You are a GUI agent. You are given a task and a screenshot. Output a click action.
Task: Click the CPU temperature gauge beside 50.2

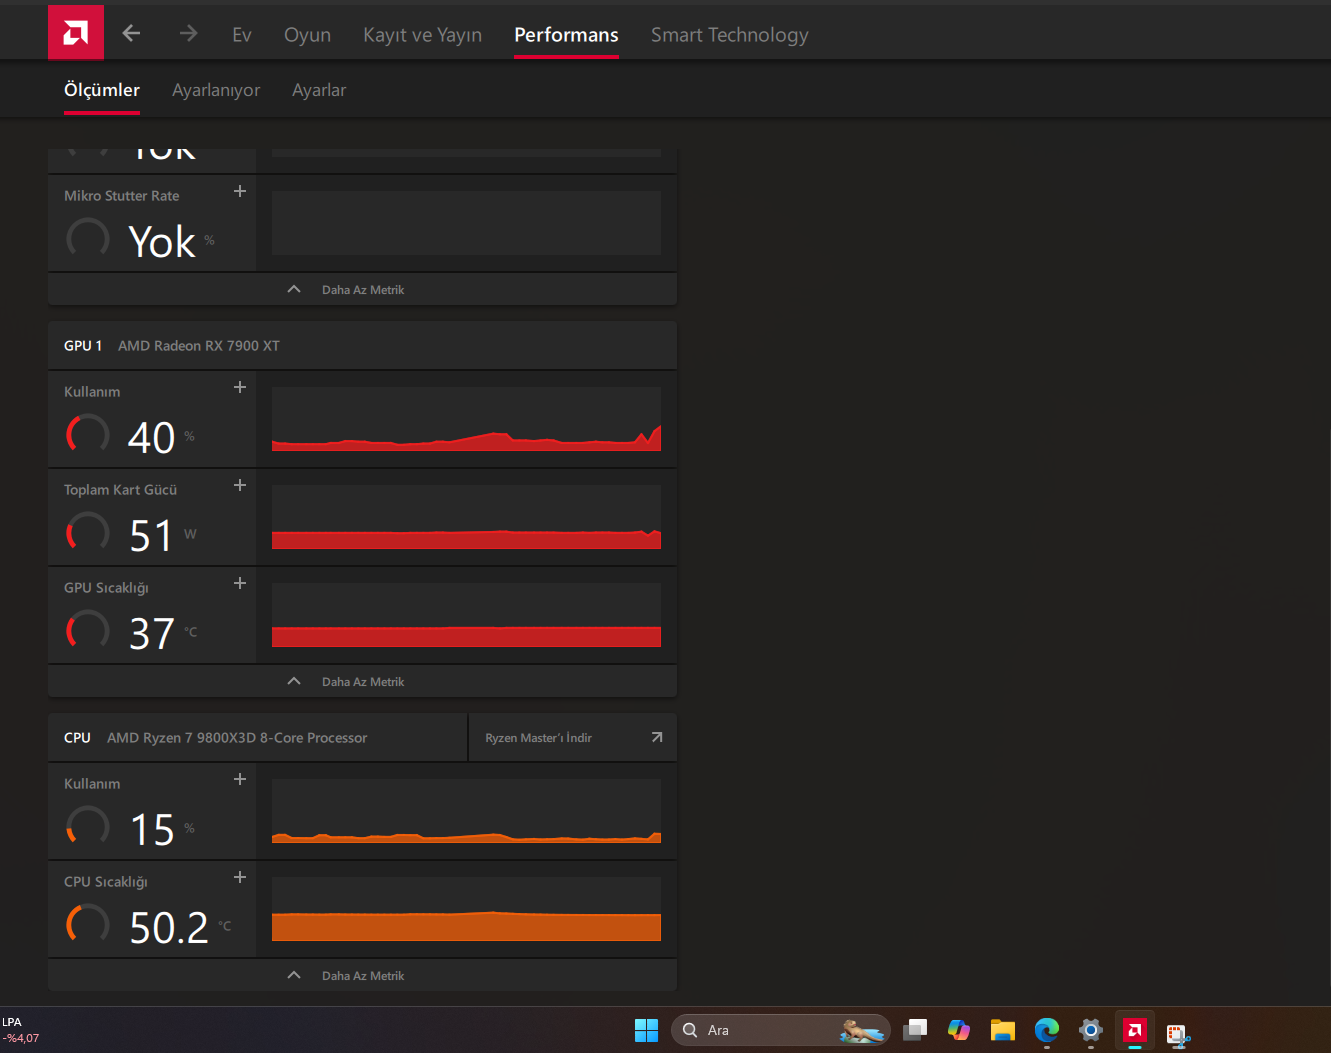(88, 925)
